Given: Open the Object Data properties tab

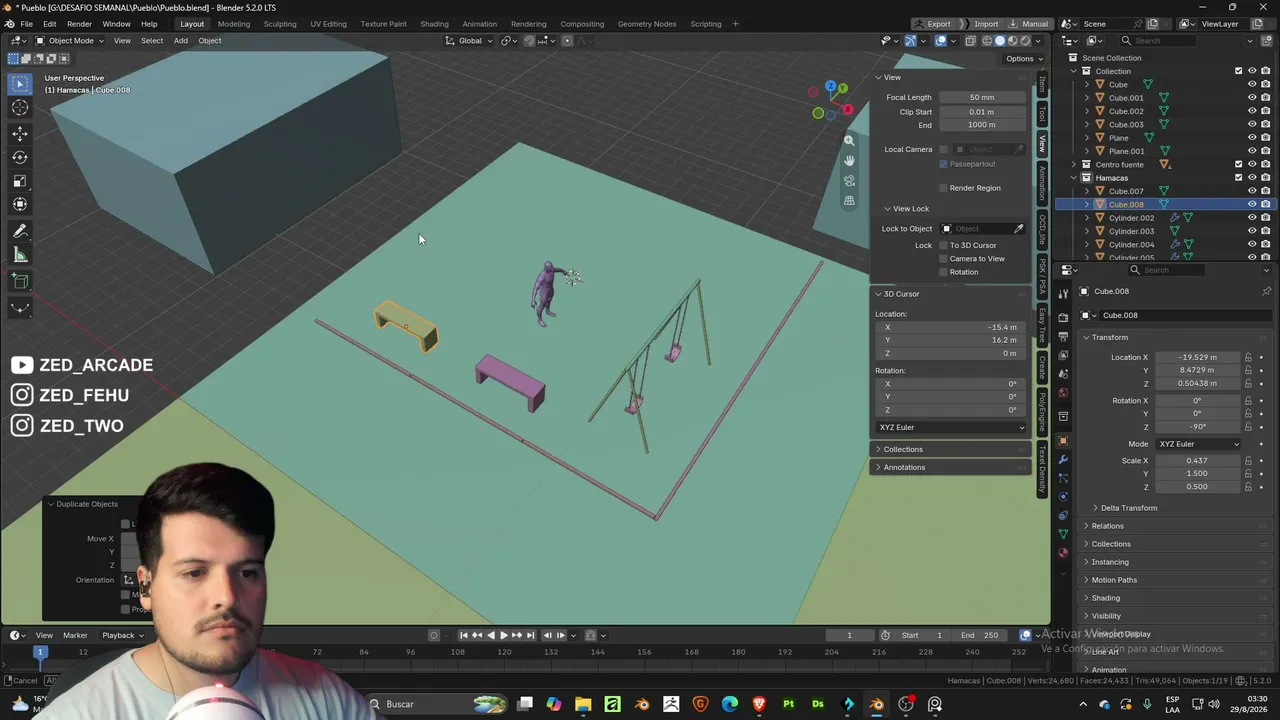Looking at the screenshot, I should [1063, 534].
